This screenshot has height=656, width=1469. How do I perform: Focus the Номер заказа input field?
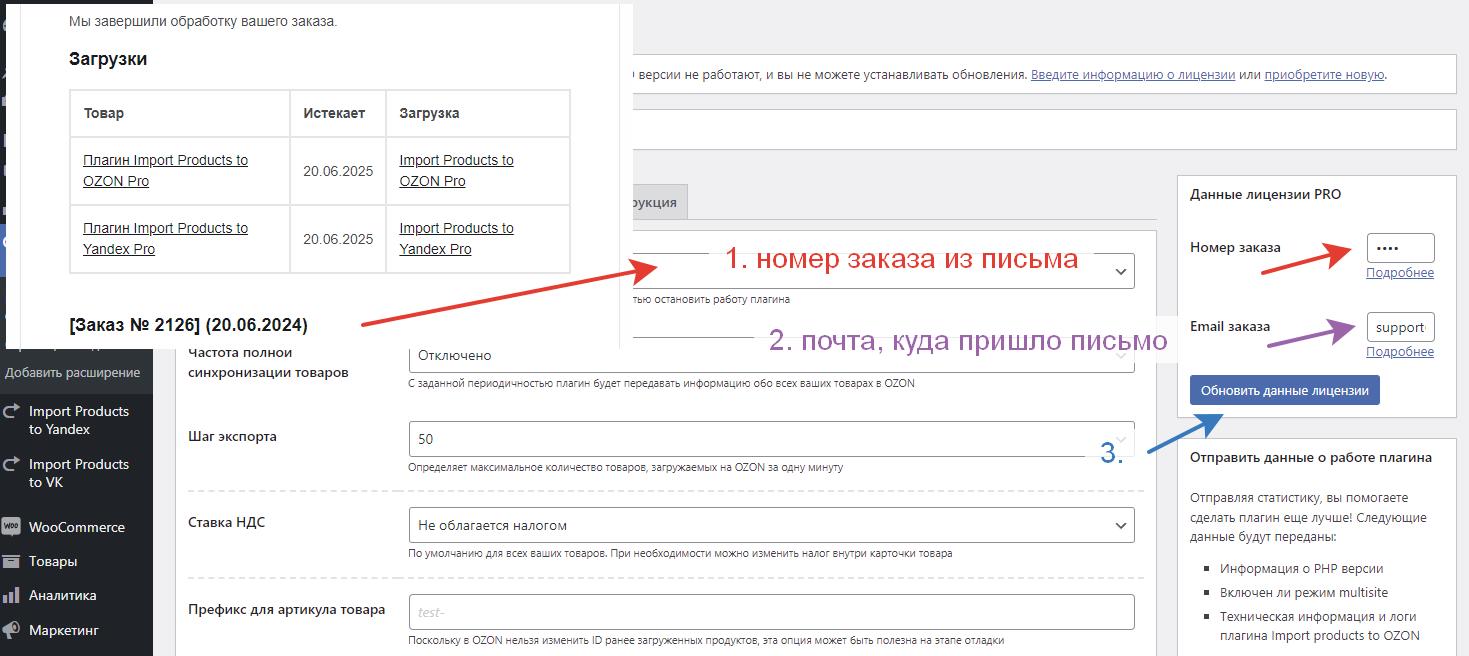[x=1399, y=247]
